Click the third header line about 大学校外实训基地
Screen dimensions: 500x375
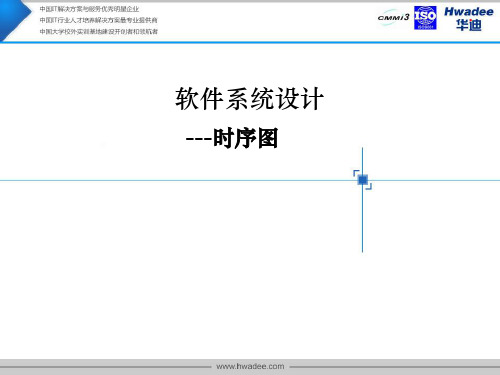pos(98,32)
